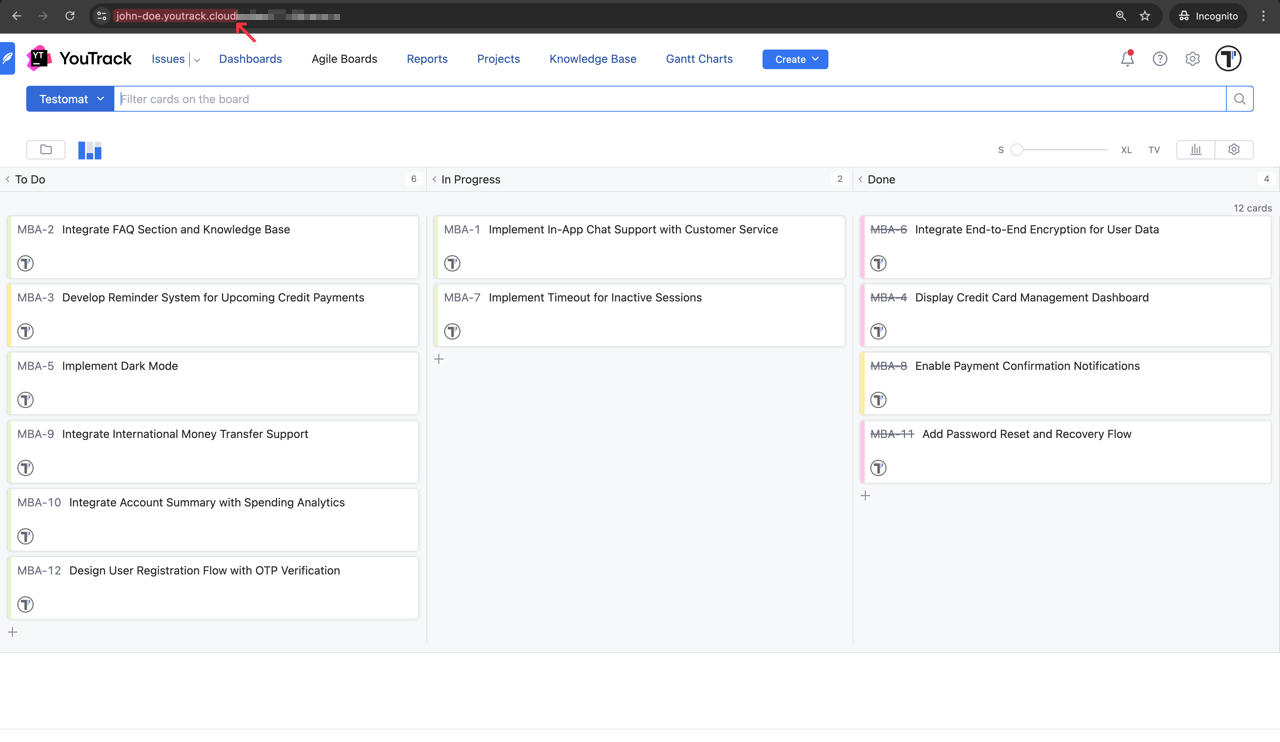Expand the Issues submenu chevron
The height and width of the screenshot is (742, 1280).
(x=196, y=60)
